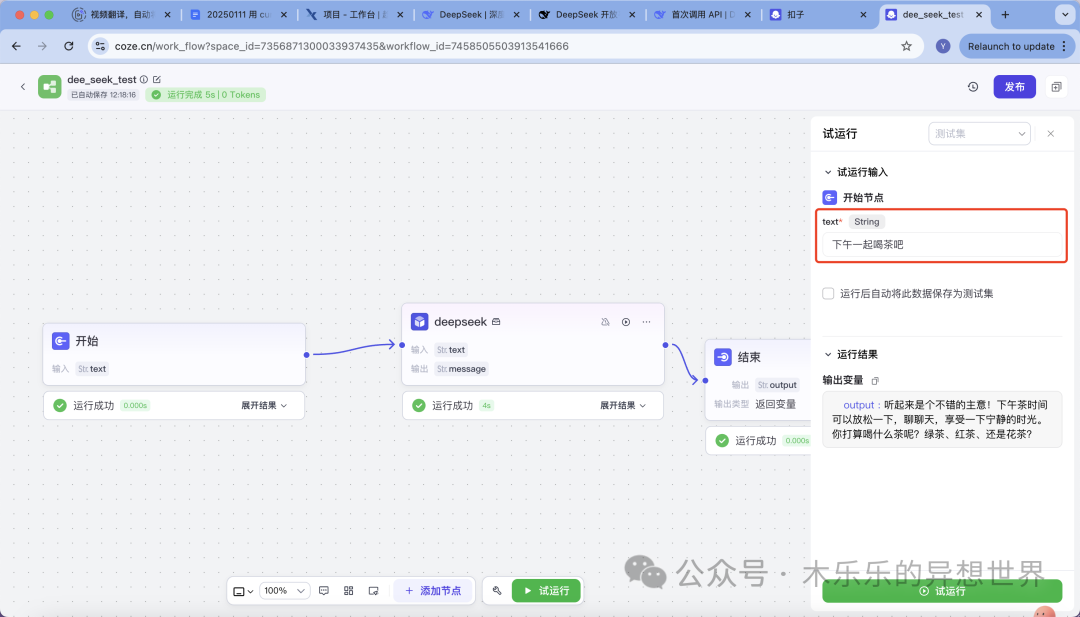This screenshot has height=617, width=1080.
Task: Open the run history clock icon
Action: (973, 87)
